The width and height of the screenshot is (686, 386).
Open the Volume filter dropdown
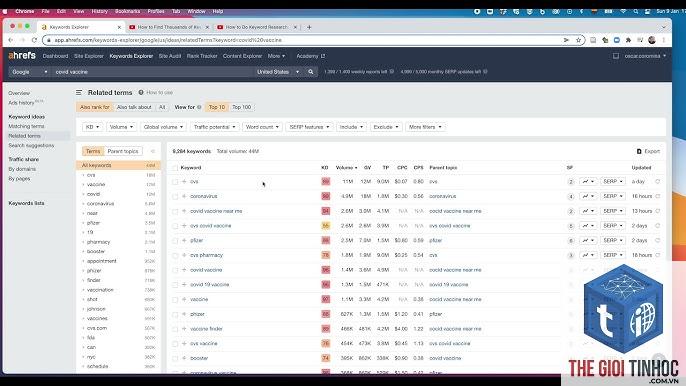pyautogui.click(x=121, y=127)
